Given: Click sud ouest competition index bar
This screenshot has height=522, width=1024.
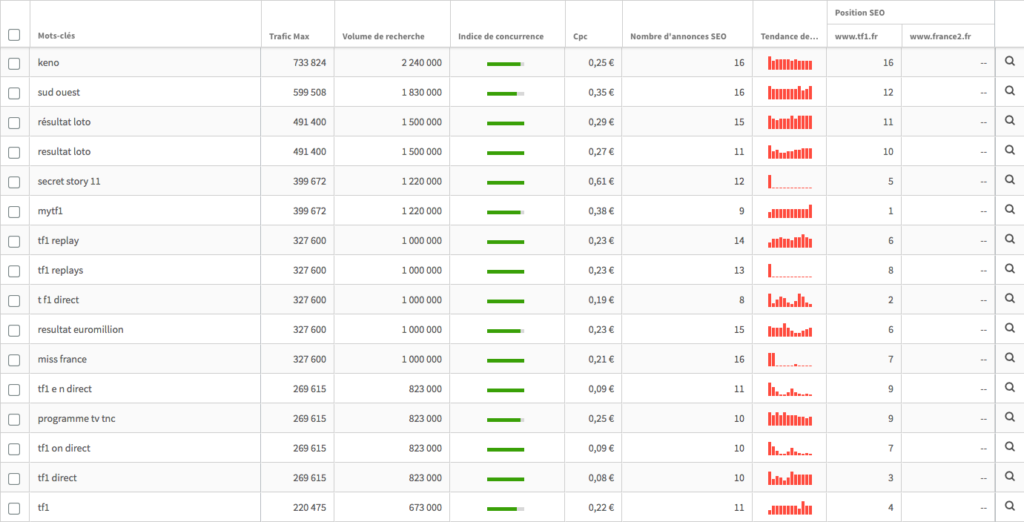Looking at the screenshot, I should [x=505, y=93].
